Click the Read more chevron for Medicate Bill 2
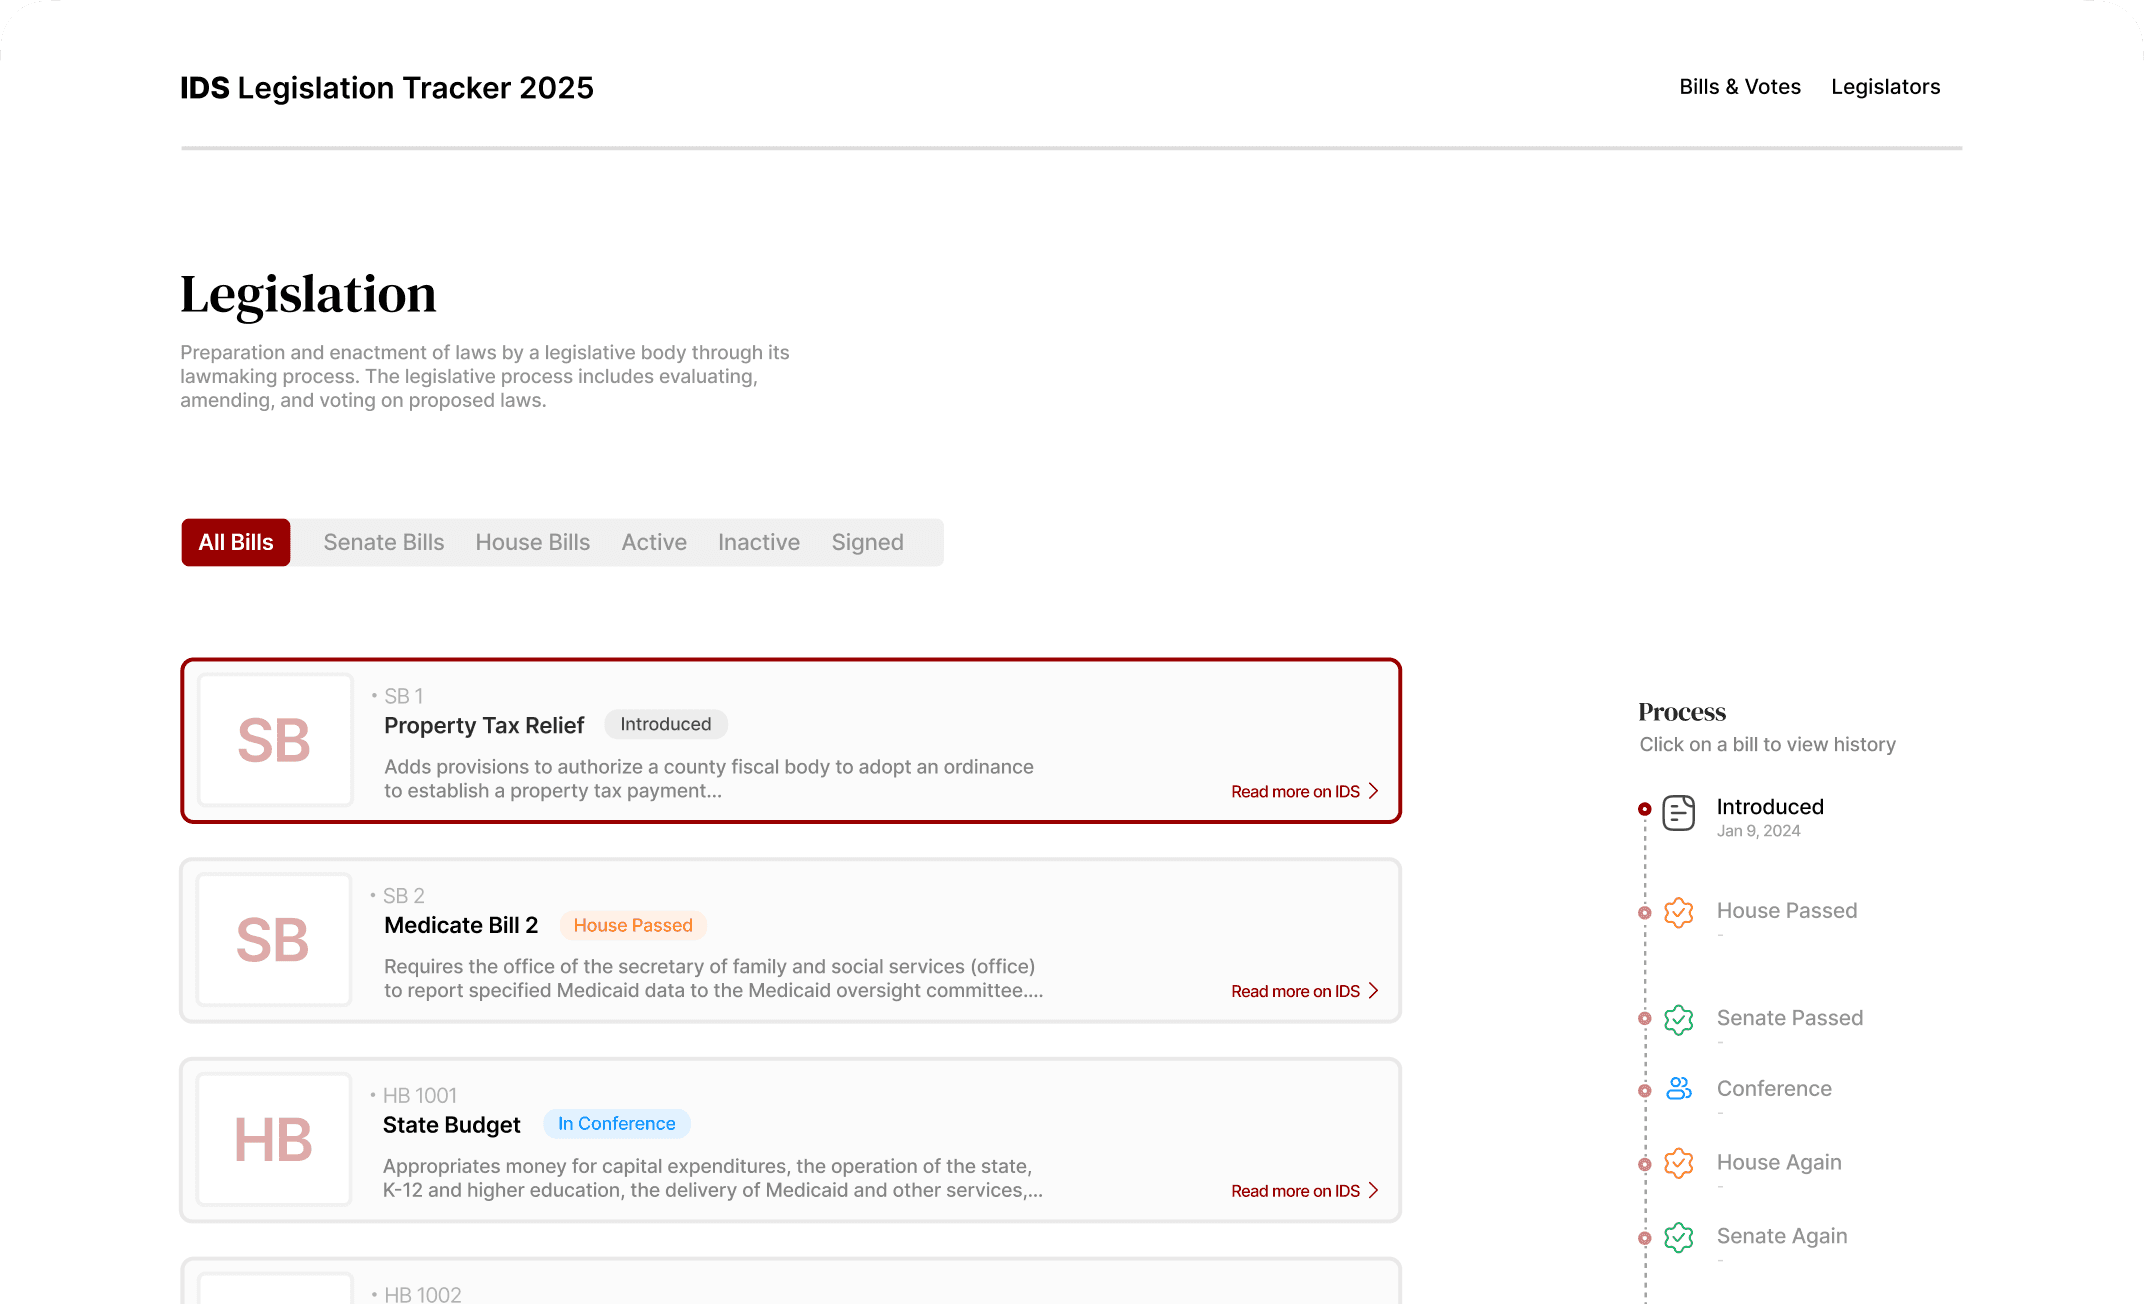 [x=1374, y=991]
